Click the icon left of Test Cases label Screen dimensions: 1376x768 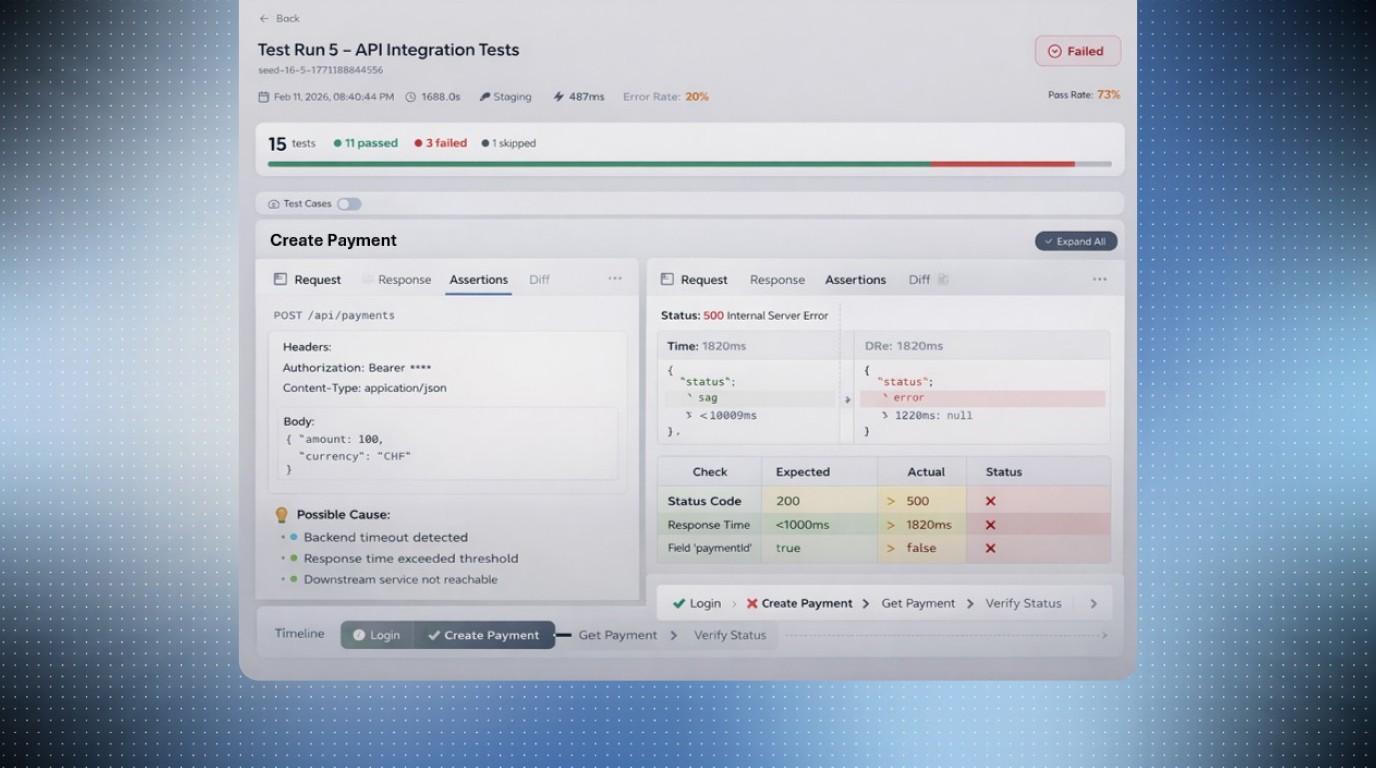(274, 204)
